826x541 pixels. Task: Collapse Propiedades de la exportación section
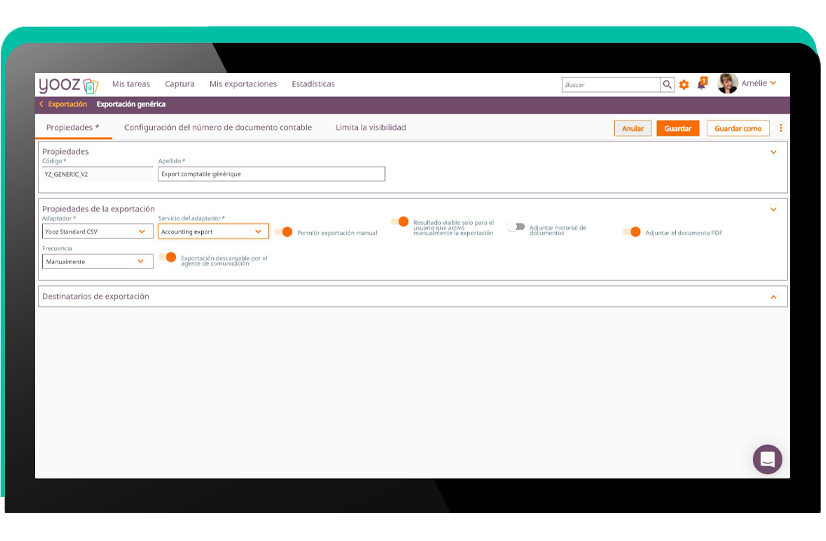point(773,210)
